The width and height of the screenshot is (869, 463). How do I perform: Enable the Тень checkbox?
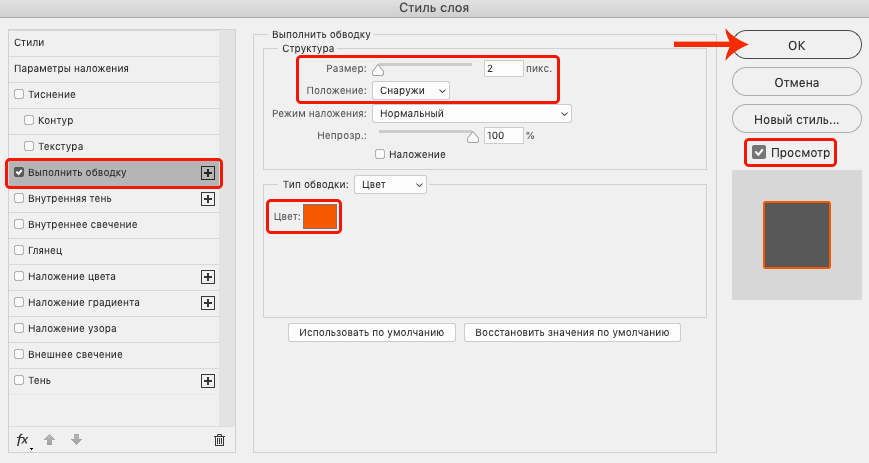(x=19, y=381)
